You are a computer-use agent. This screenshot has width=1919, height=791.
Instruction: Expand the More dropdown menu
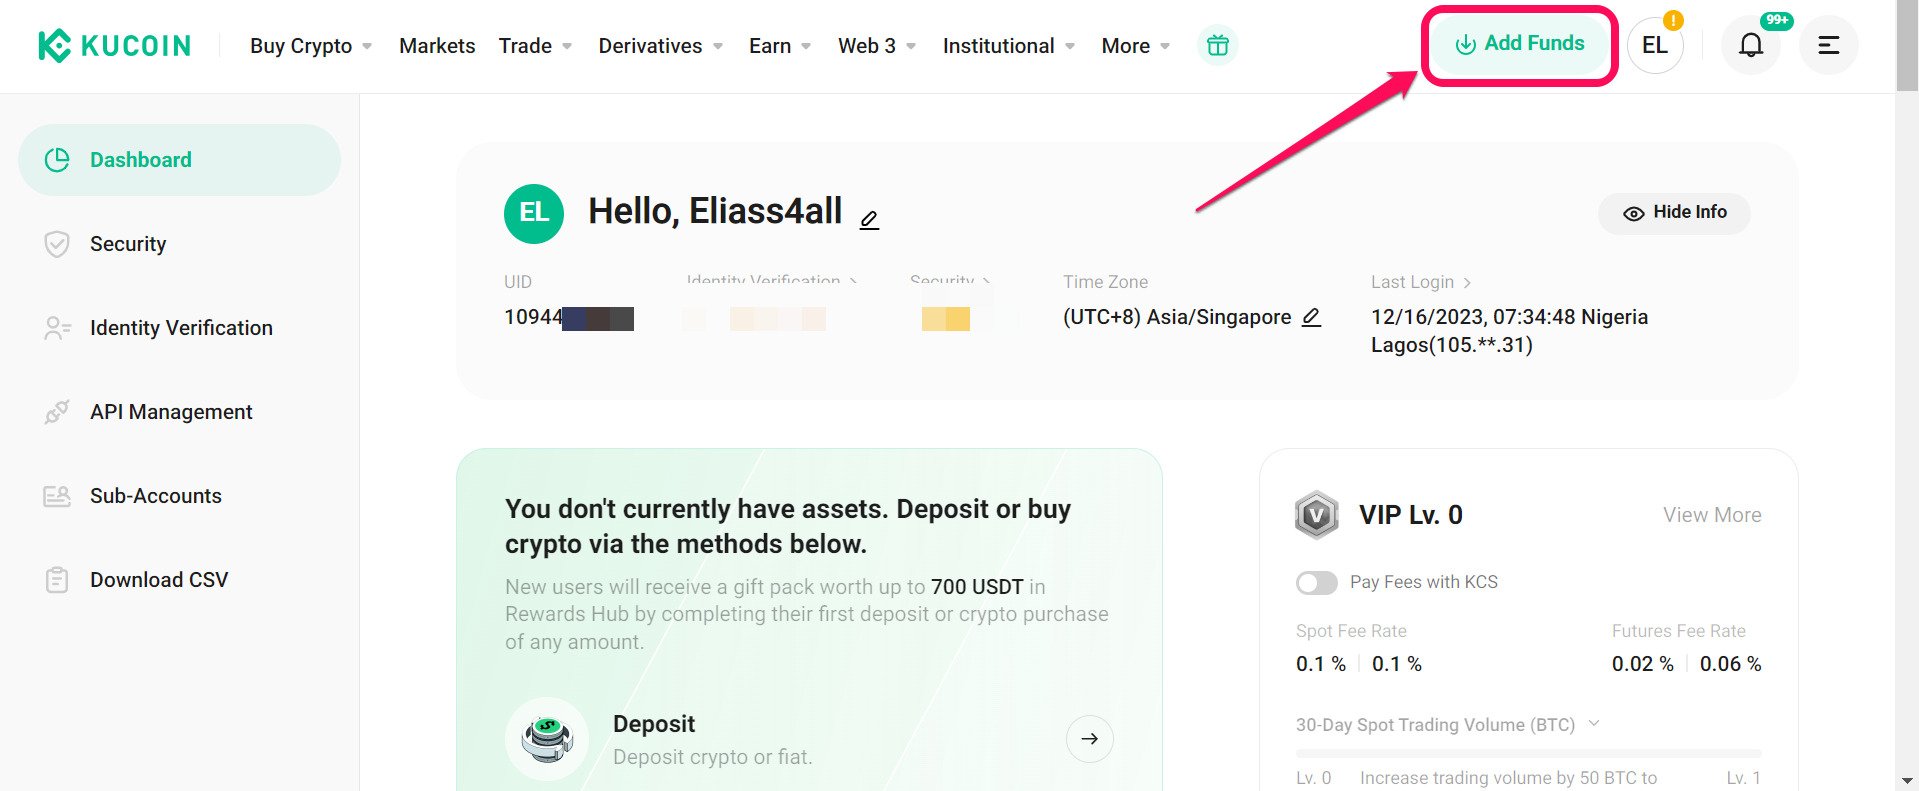(1136, 46)
